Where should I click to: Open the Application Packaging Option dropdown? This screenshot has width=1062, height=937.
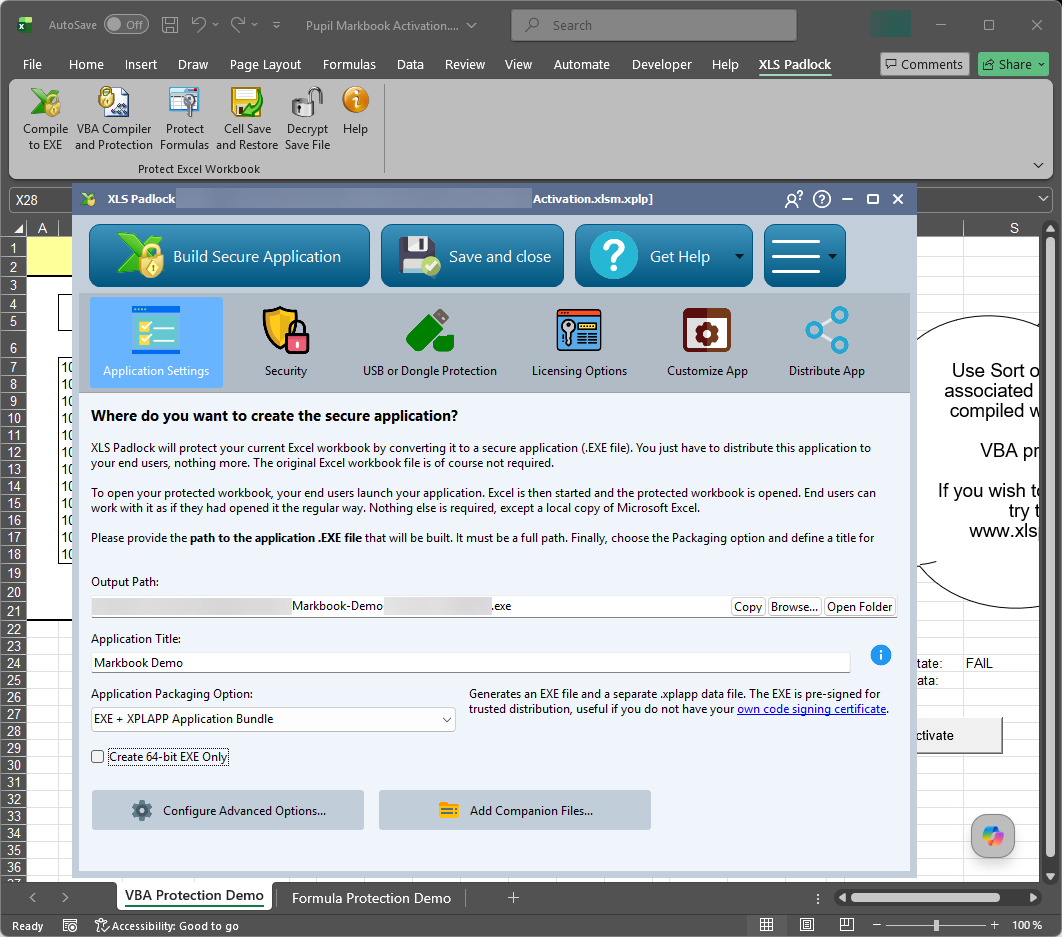(273, 719)
